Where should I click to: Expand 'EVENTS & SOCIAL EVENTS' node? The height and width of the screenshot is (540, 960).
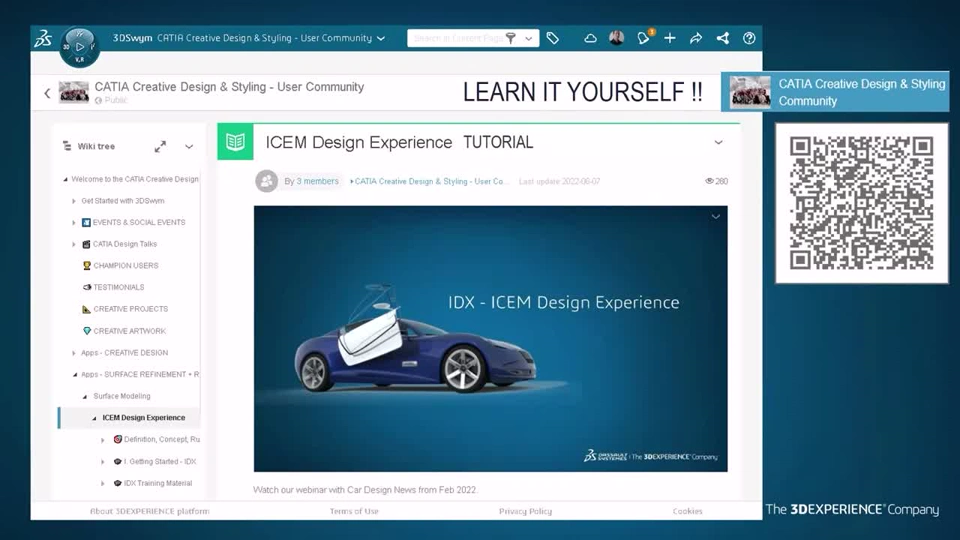[74, 223]
